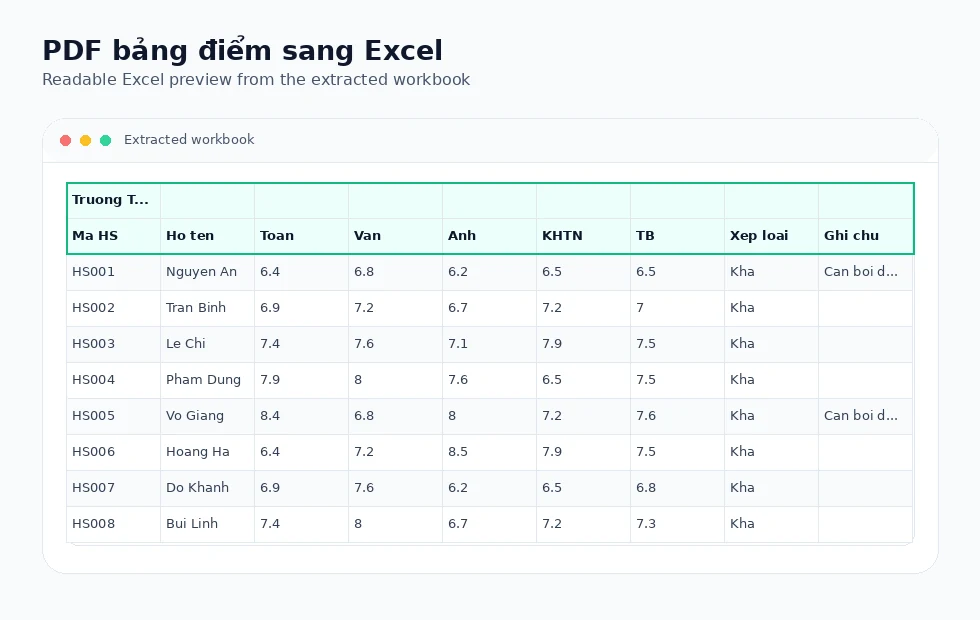Click Pham Dung's Toan score 7.9
The image size is (980, 620).
coord(301,380)
